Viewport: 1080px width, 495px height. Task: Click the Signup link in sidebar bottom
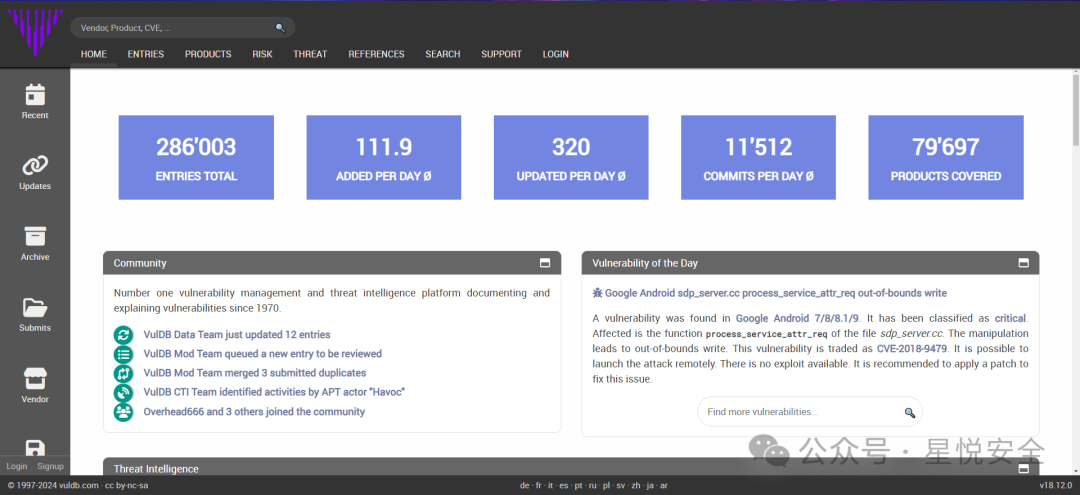(x=50, y=466)
